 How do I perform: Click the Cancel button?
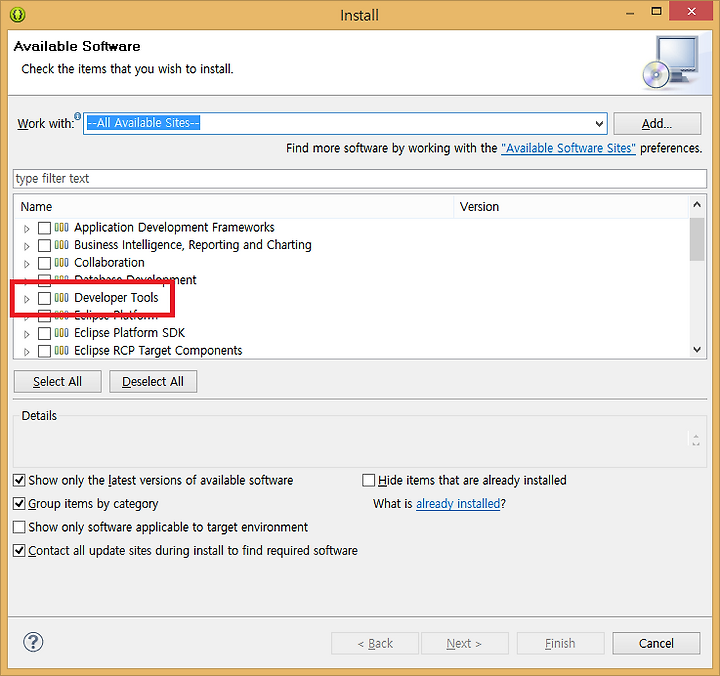[x=656, y=643]
